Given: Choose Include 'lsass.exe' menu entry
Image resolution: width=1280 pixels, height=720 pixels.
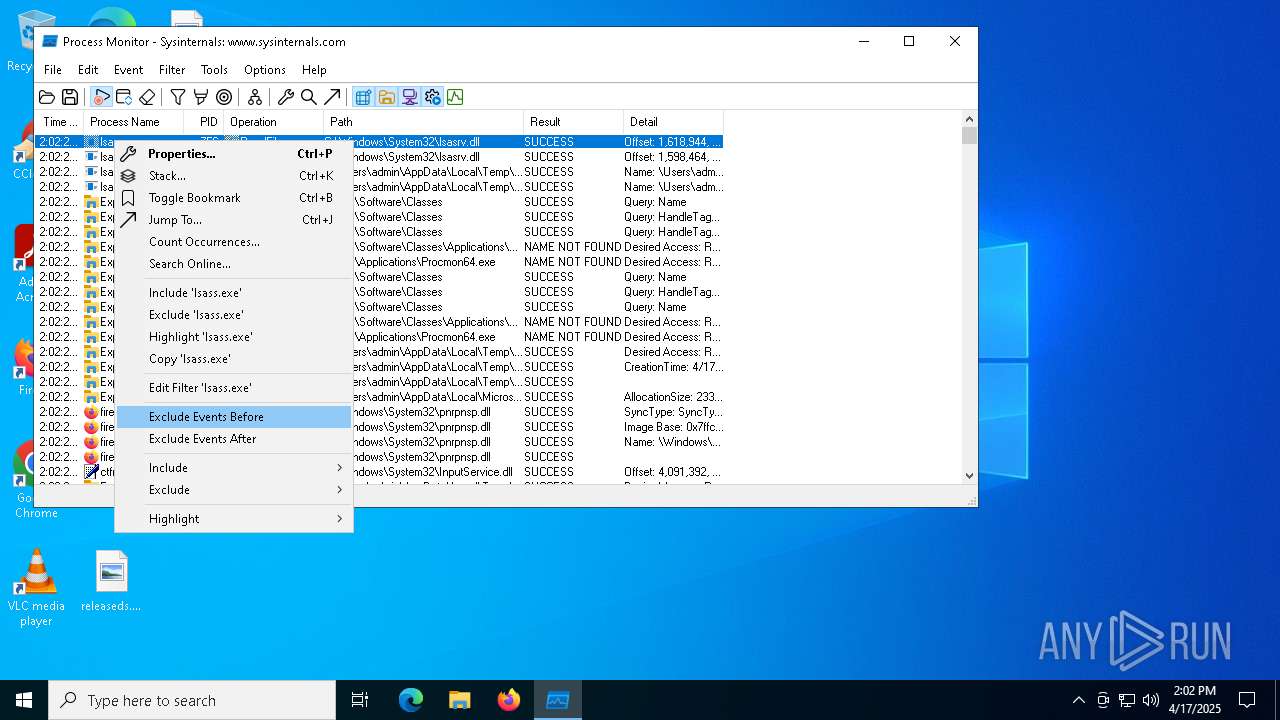Looking at the screenshot, I should [x=233, y=293].
